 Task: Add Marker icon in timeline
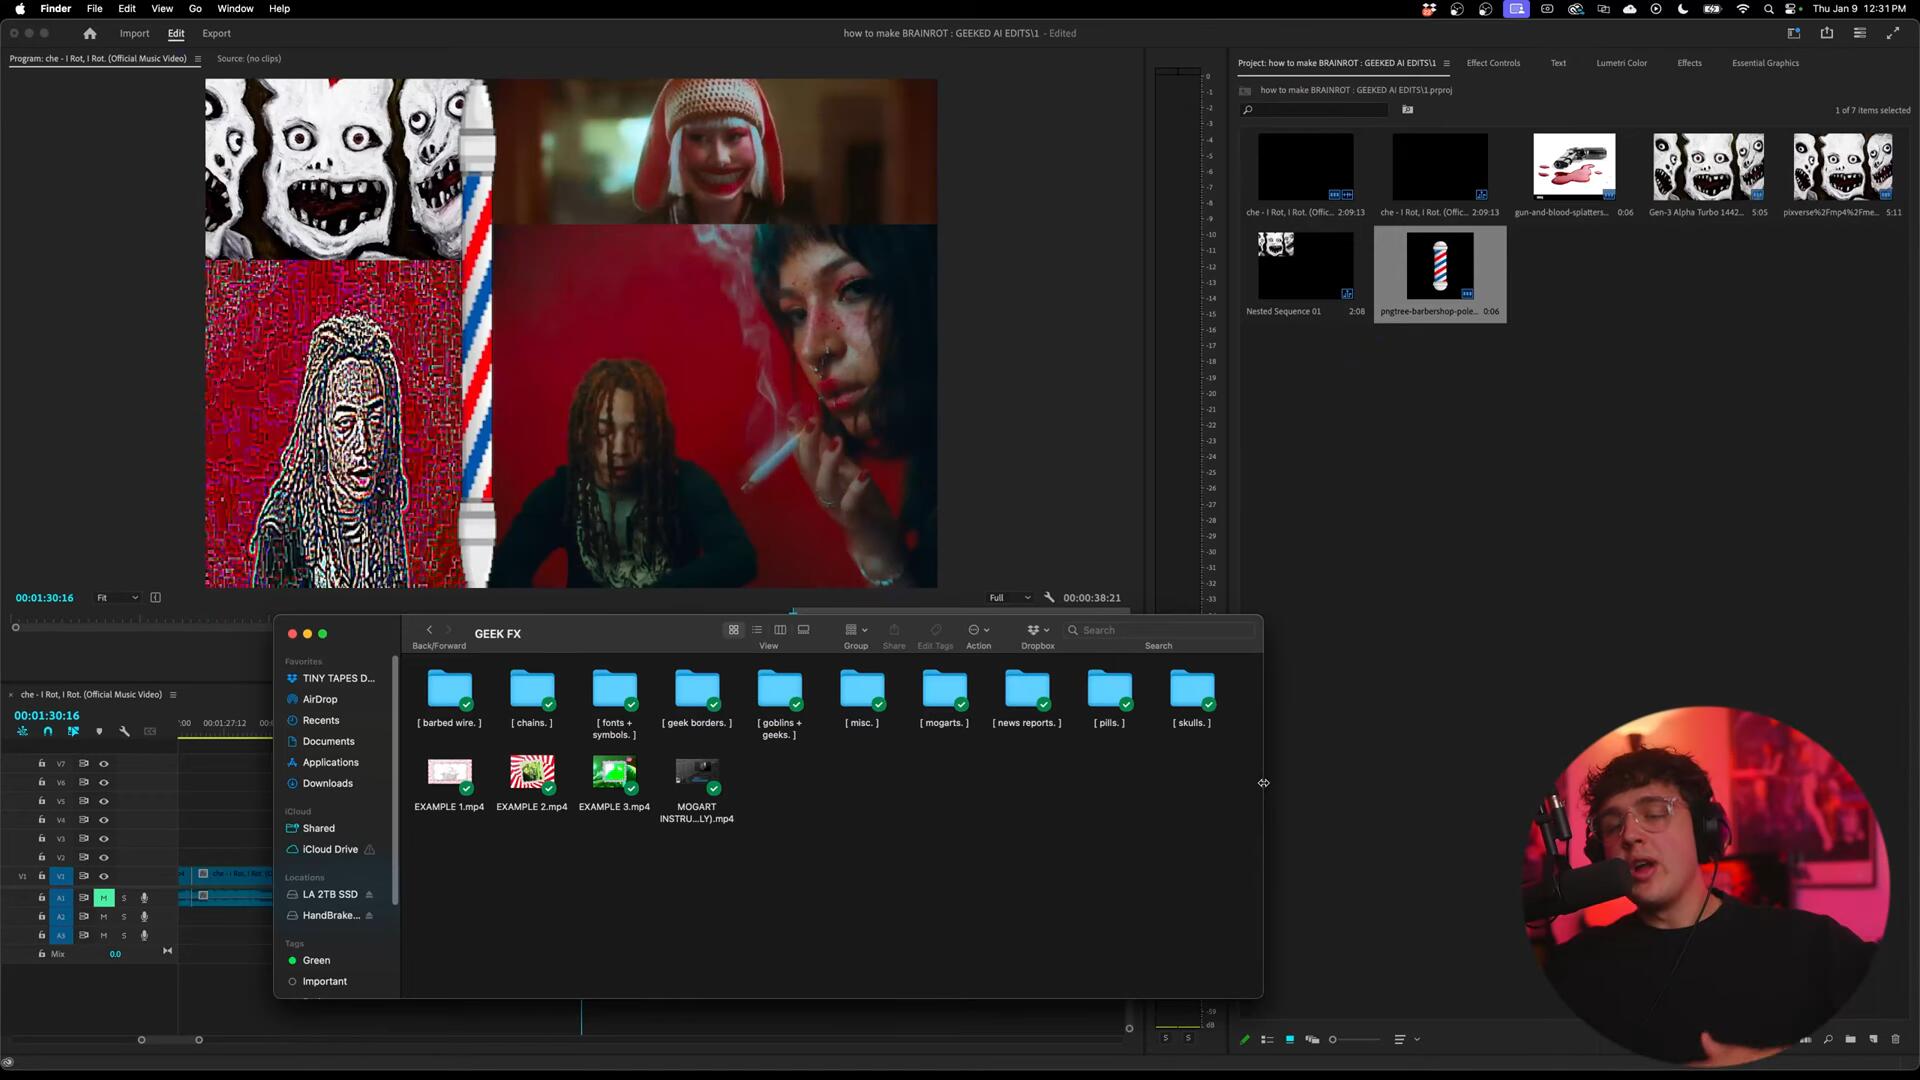pyautogui.click(x=99, y=731)
